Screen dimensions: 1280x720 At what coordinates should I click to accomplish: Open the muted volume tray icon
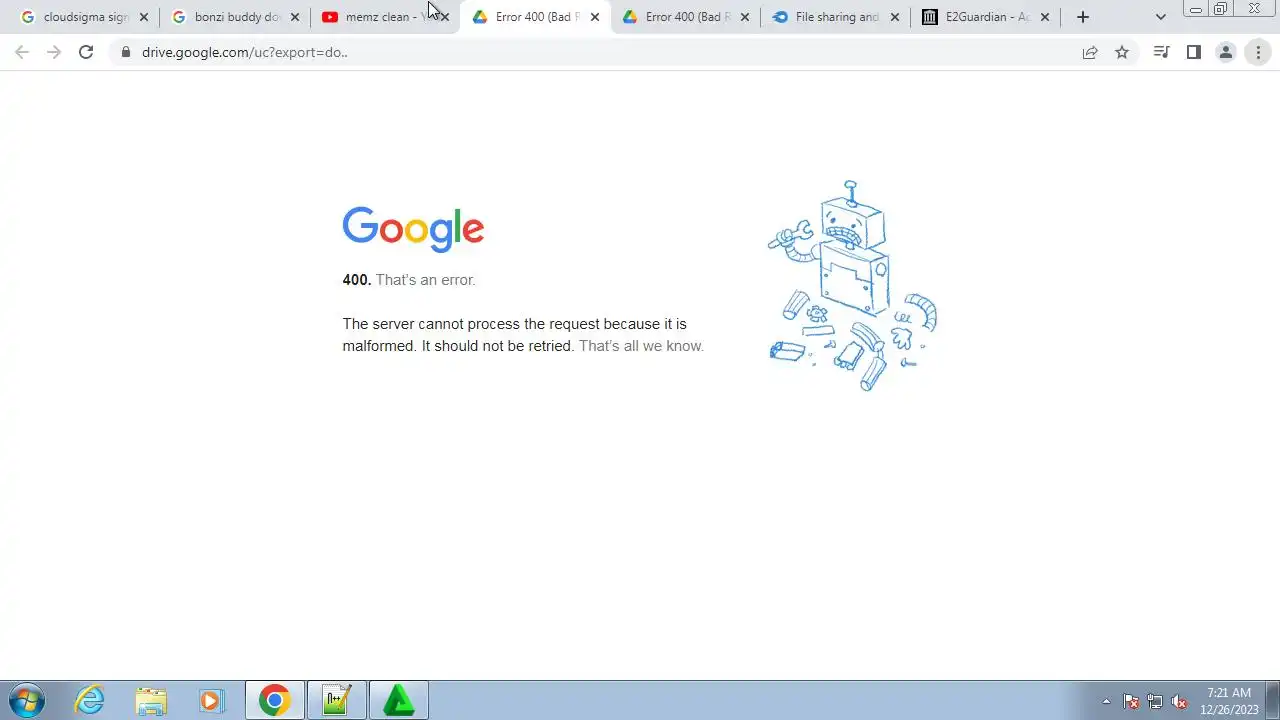coord(1179,701)
